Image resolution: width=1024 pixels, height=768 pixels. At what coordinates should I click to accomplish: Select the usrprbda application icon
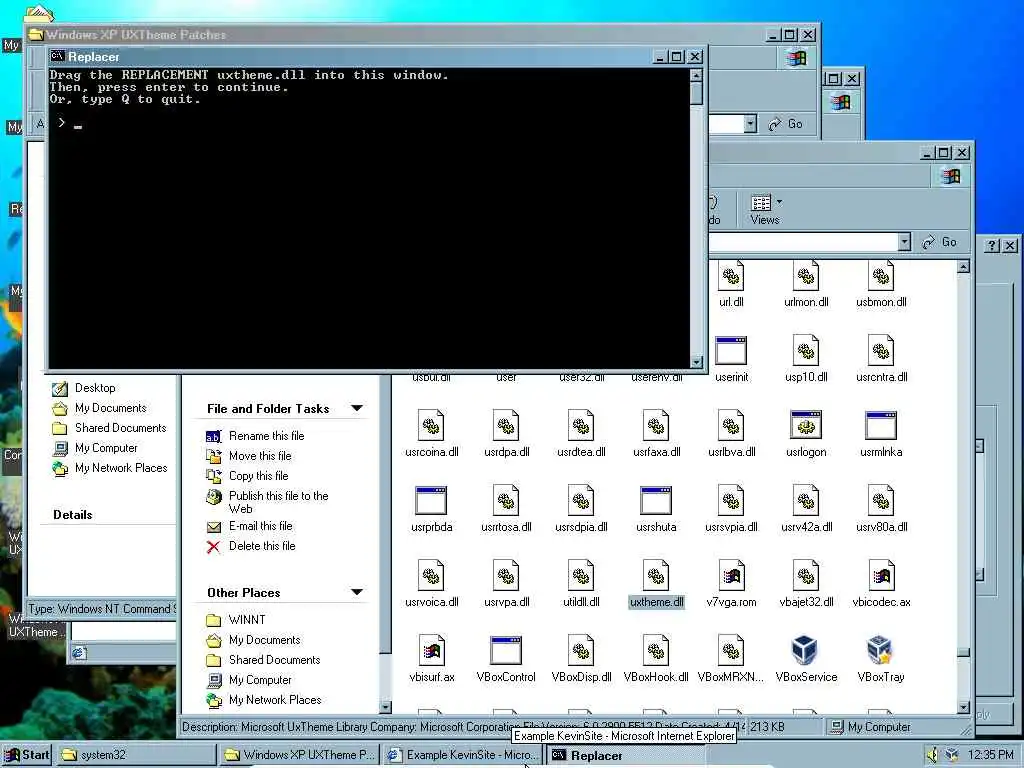(431, 501)
